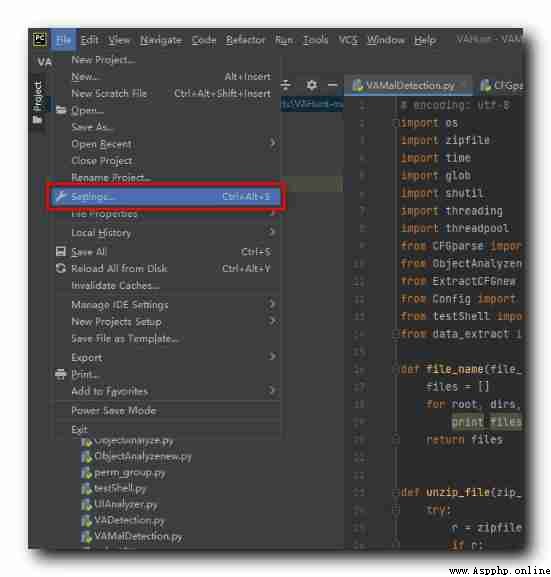The image size is (551, 577).
Task: Click python file icon beside VADetection.py
Action: [x=86, y=521]
